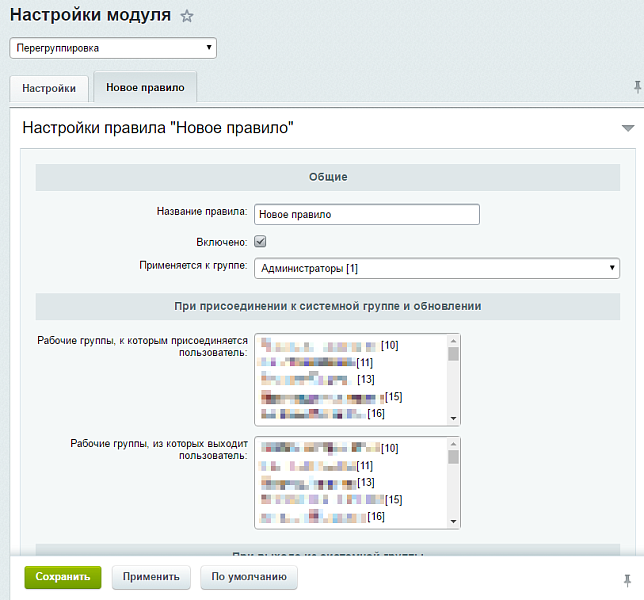644x600 pixels.
Task: Click the pin icon in the bottom button bar
Action: 627,579
